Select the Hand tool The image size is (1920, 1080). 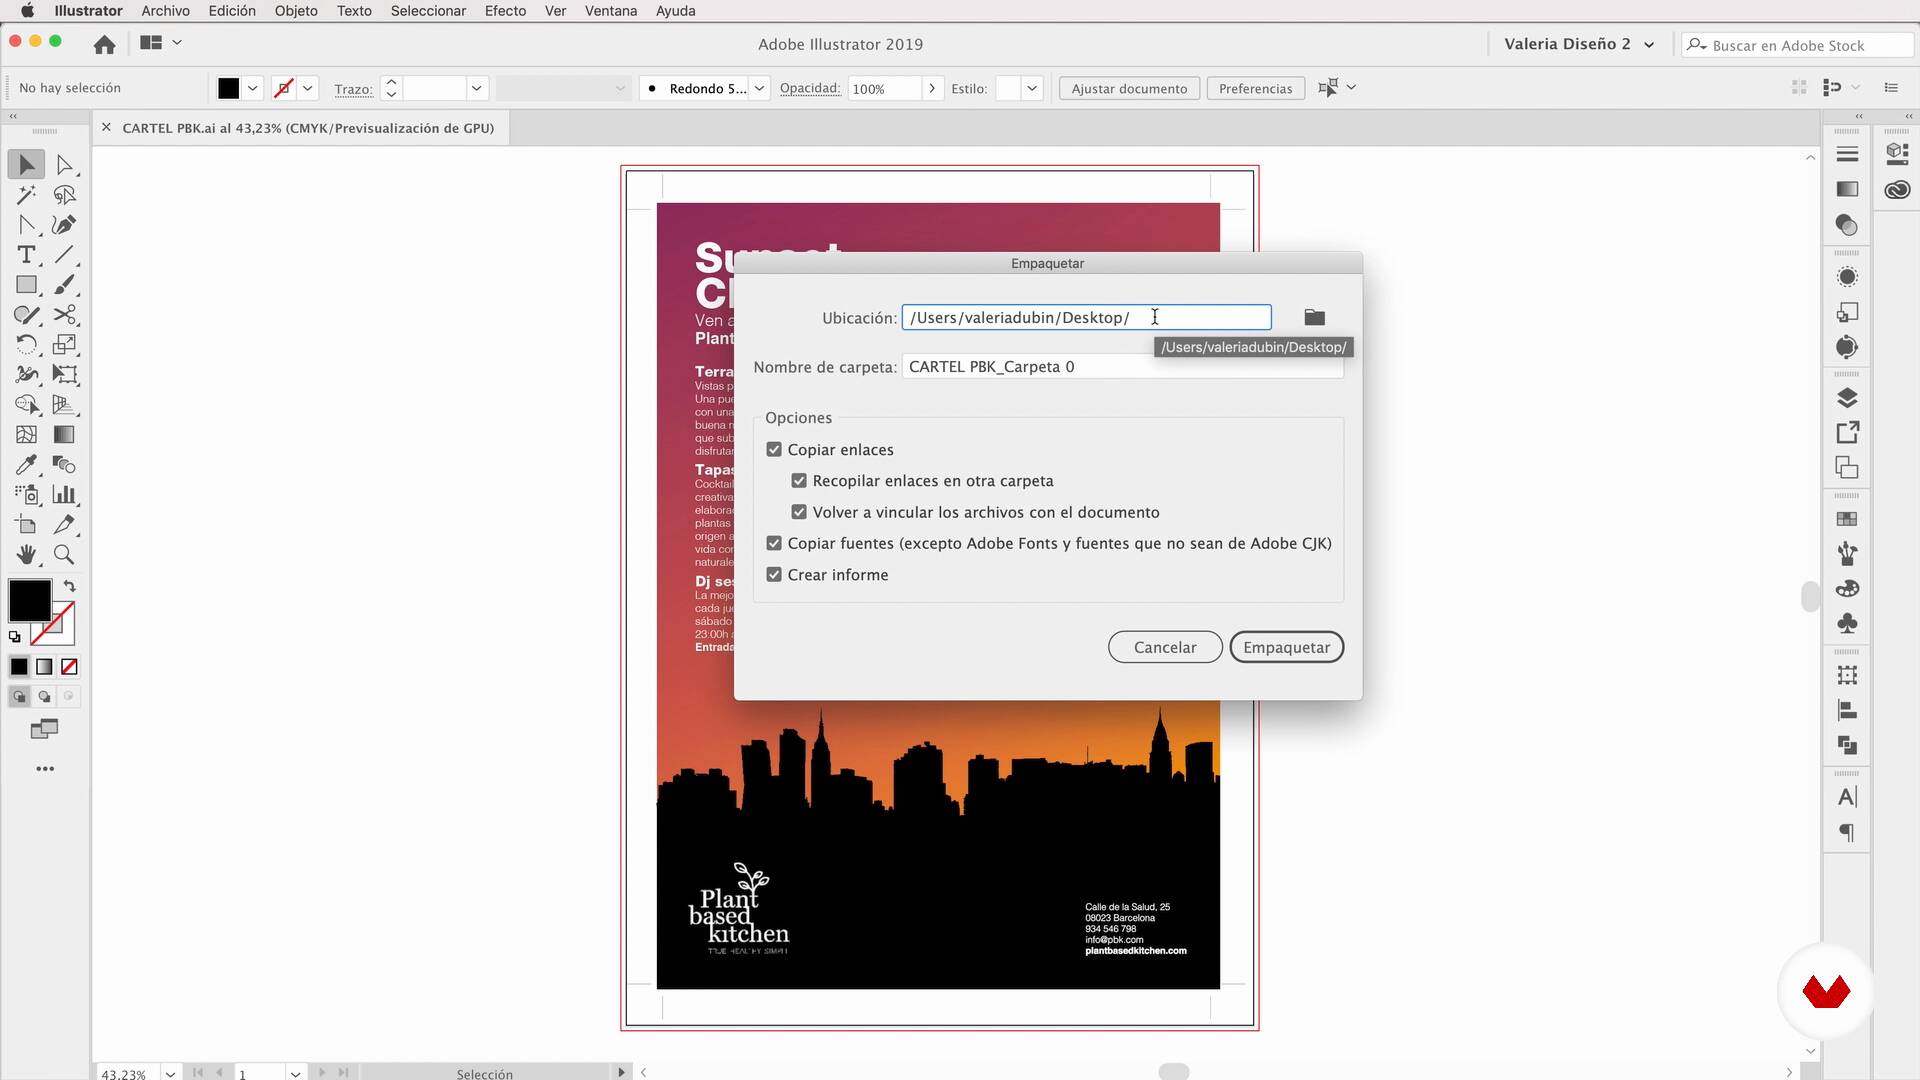(x=27, y=554)
